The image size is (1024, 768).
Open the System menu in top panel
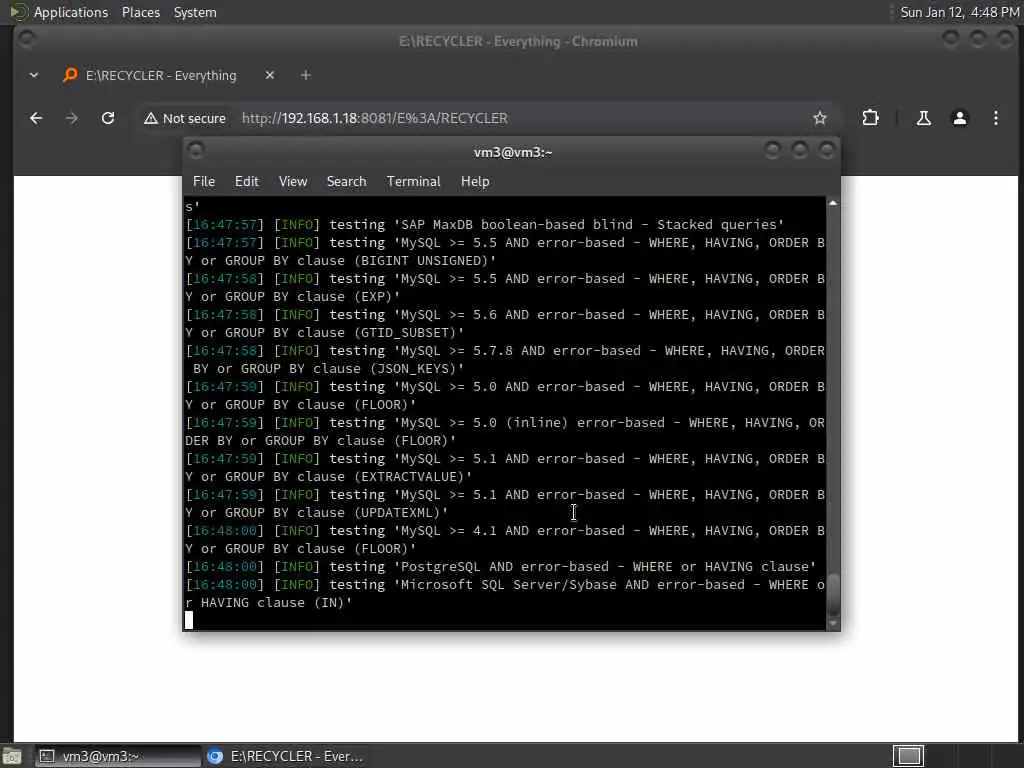click(195, 12)
